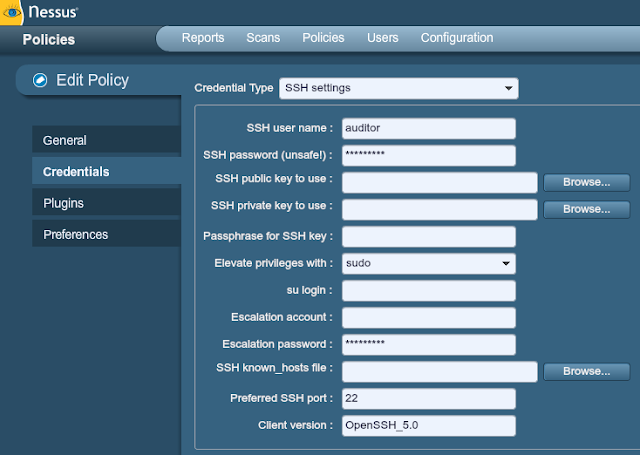Open the Configuration tab

click(457, 38)
